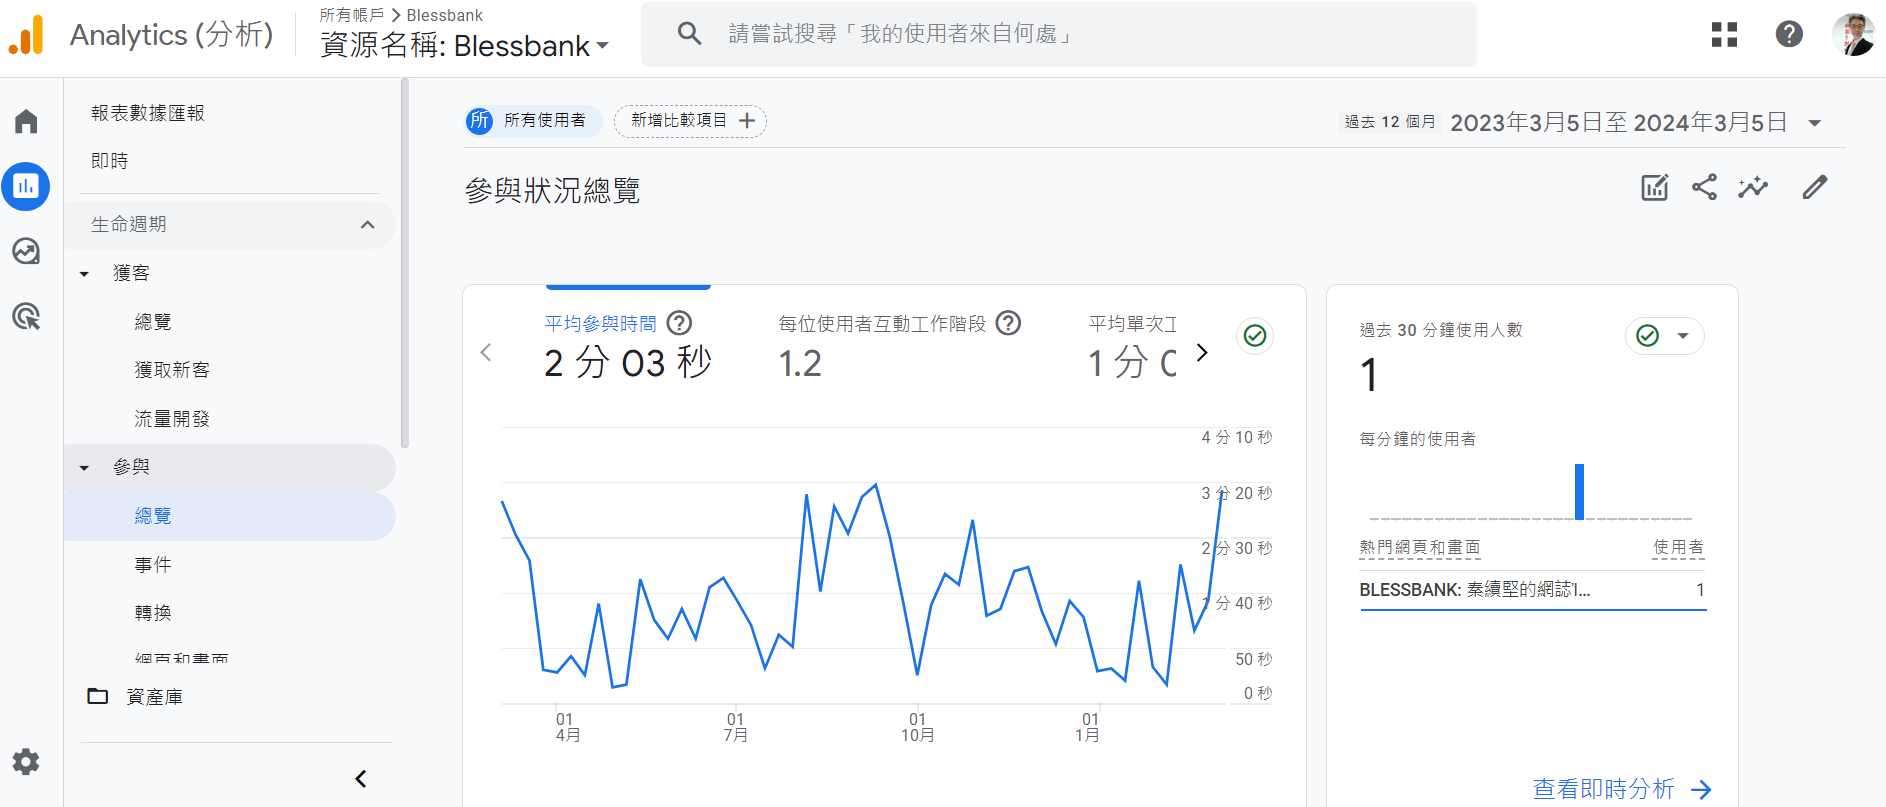Image resolution: width=1886 pixels, height=807 pixels.
Task: Open the Home icon in left rail
Action: click(26, 122)
